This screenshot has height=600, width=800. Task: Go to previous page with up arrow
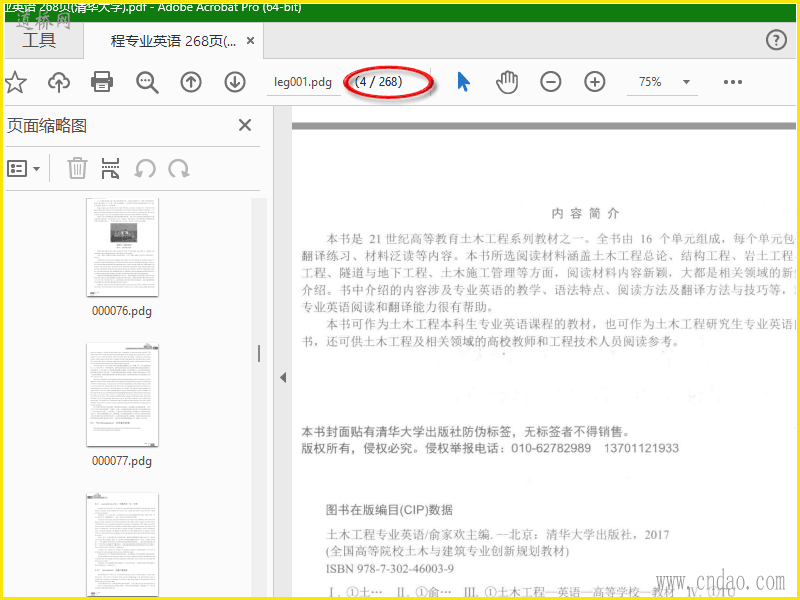tap(191, 82)
